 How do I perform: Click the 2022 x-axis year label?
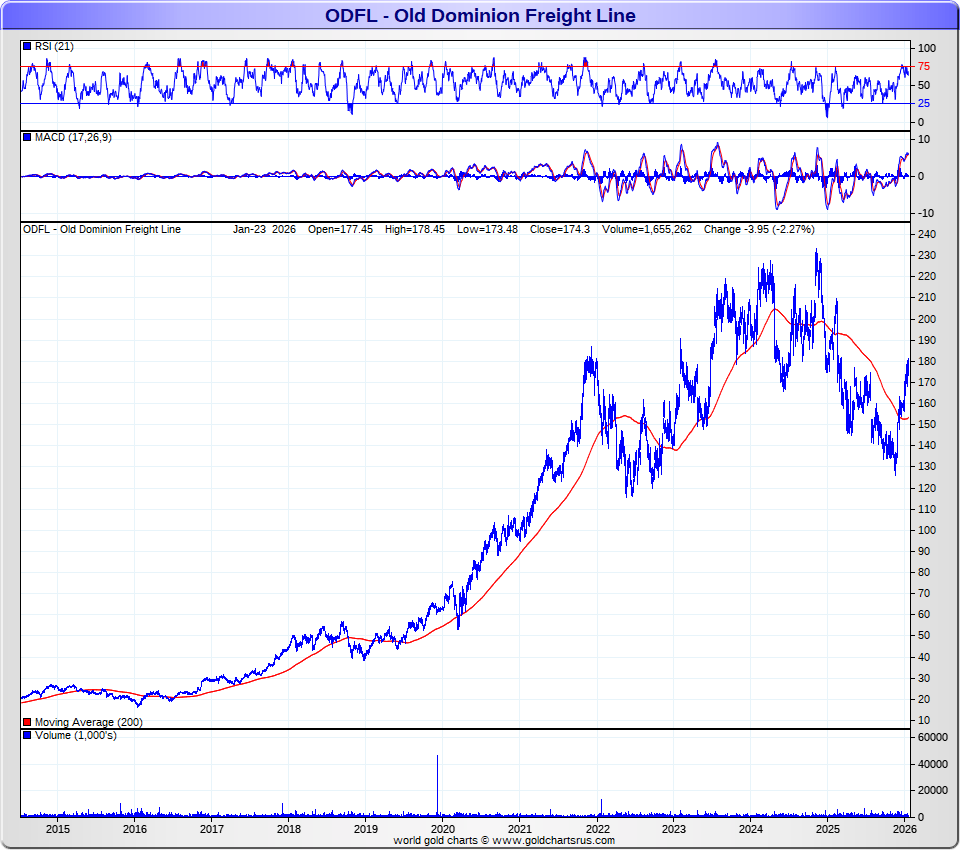[x=597, y=829]
